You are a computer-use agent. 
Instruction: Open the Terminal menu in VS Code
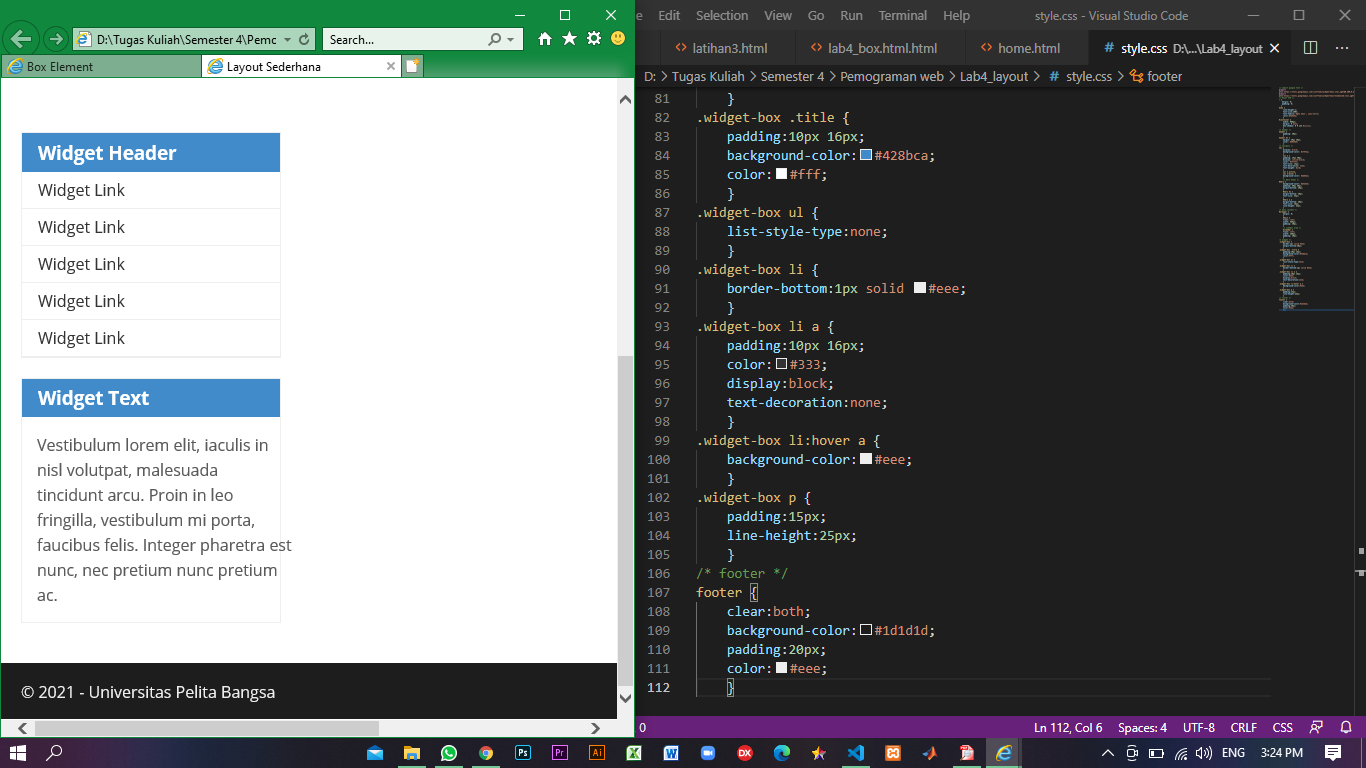902,15
